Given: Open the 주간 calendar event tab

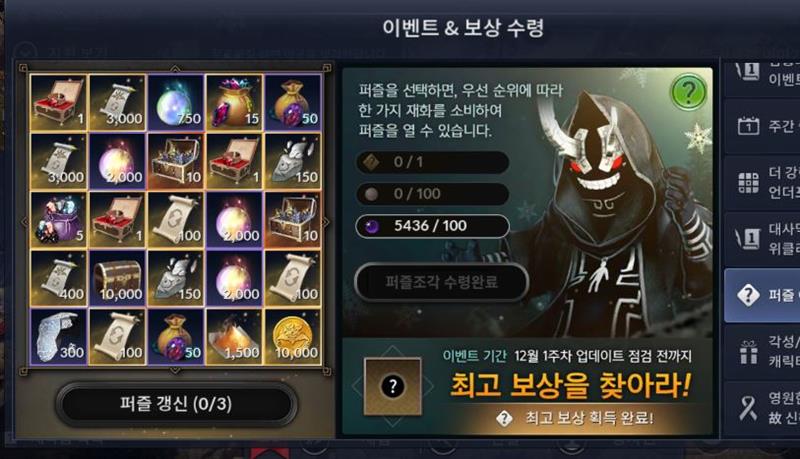Looking at the screenshot, I should [762, 126].
